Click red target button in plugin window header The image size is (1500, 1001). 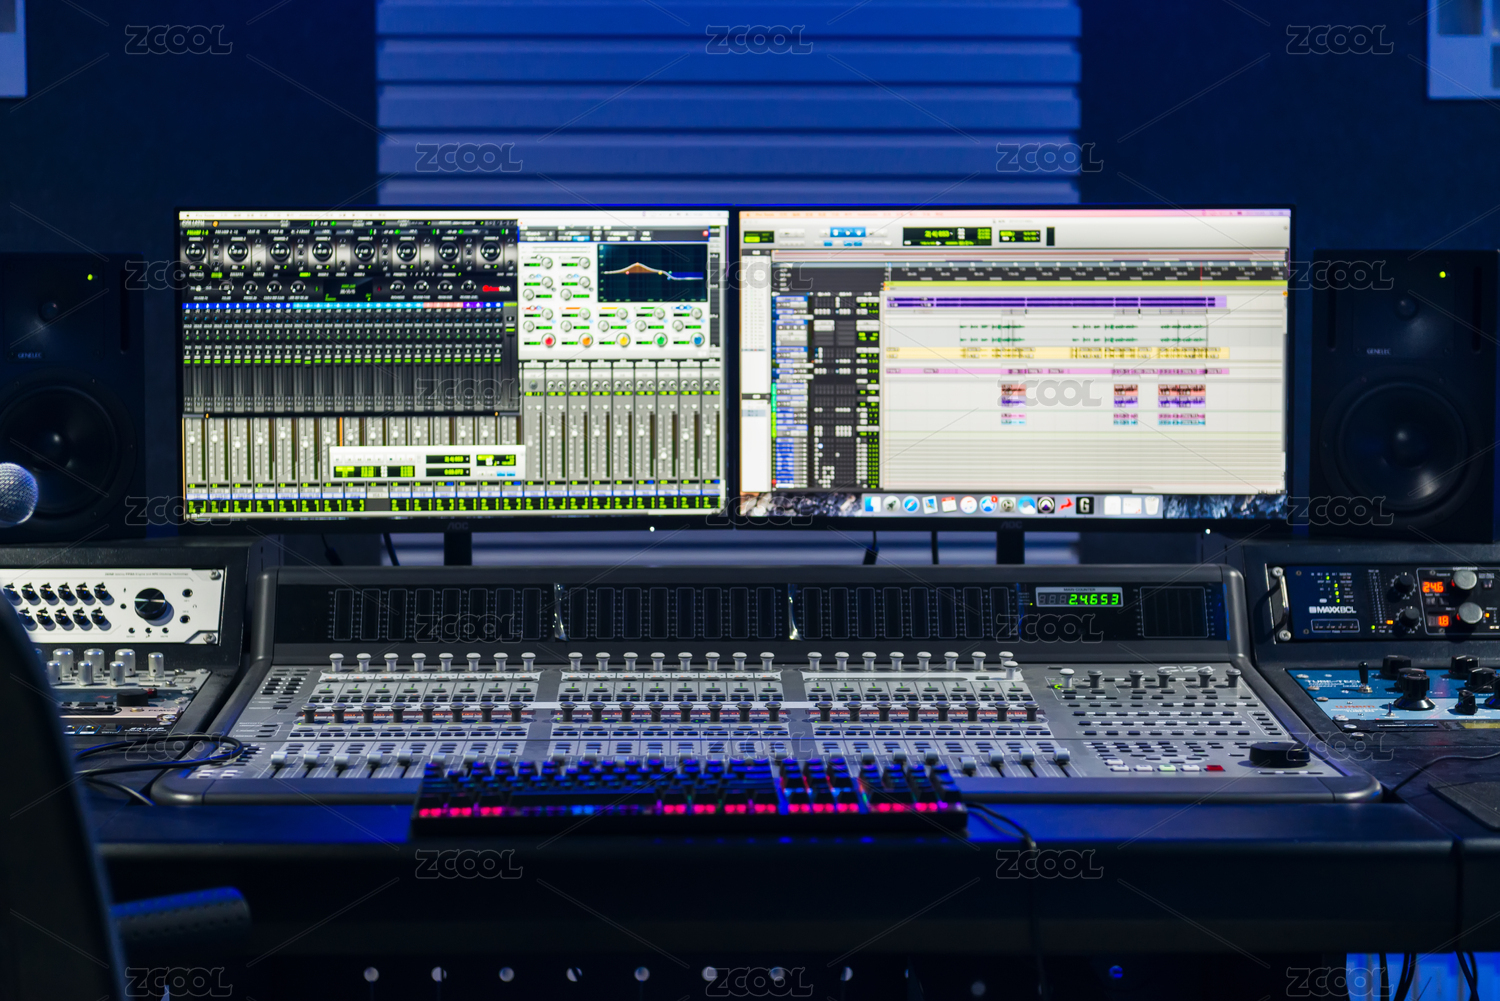706,234
